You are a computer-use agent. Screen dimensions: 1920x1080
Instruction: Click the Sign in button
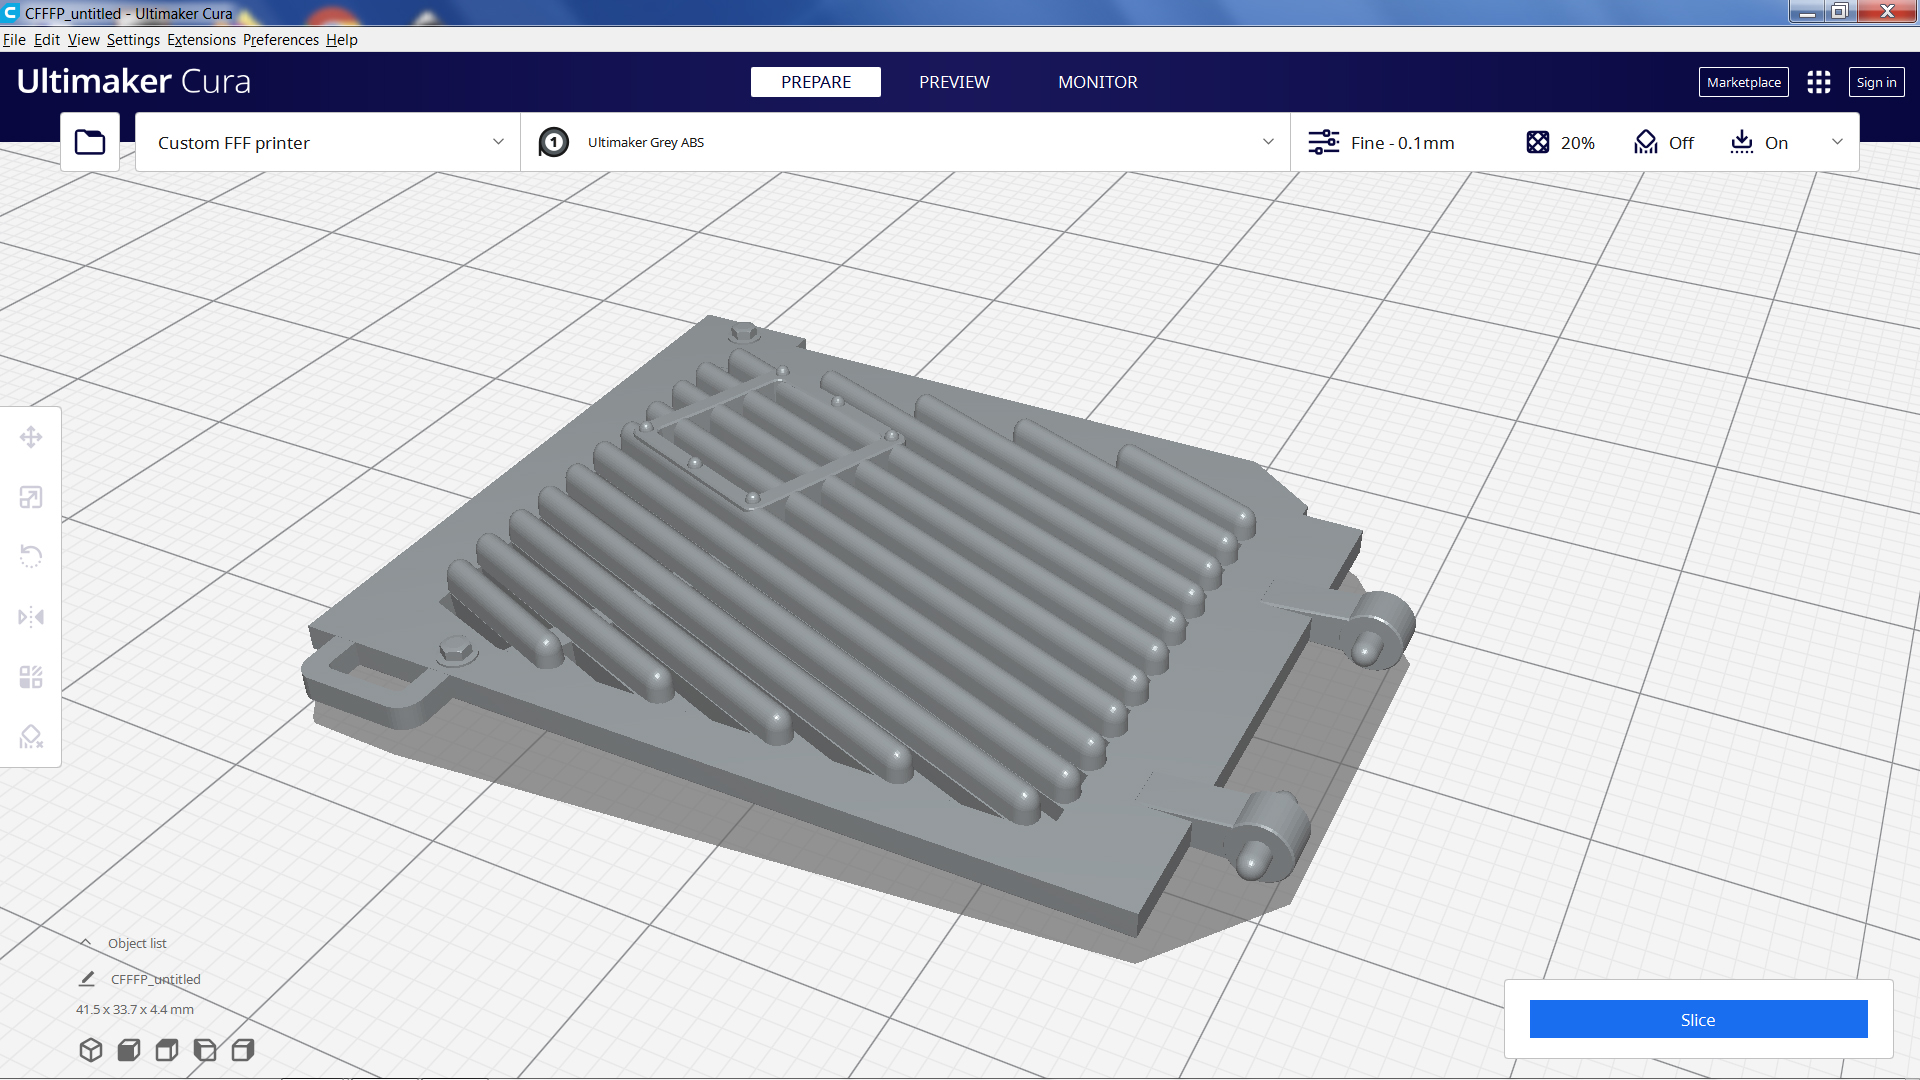coord(1876,82)
